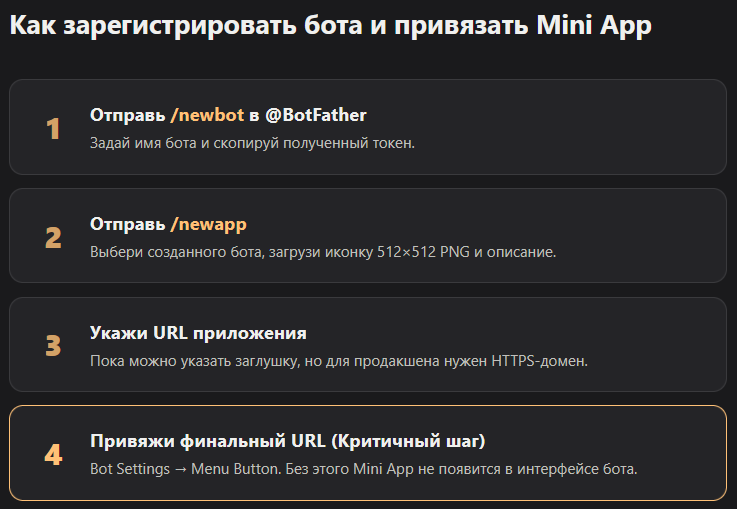Select title 'Привяжи финальный URL (Критичный шаг)'
The image size is (737, 509).
[x=288, y=441]
